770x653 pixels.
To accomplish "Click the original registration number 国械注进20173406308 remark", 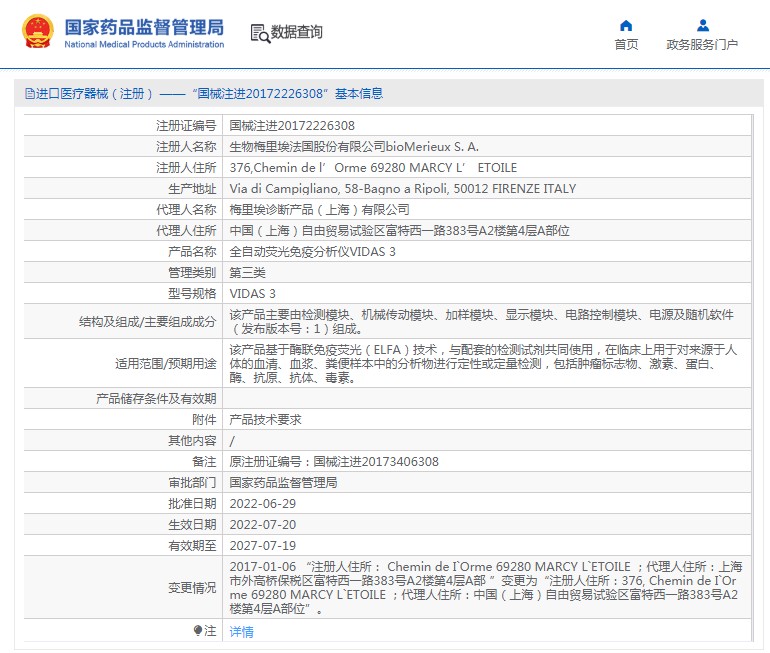I will 334,462.
